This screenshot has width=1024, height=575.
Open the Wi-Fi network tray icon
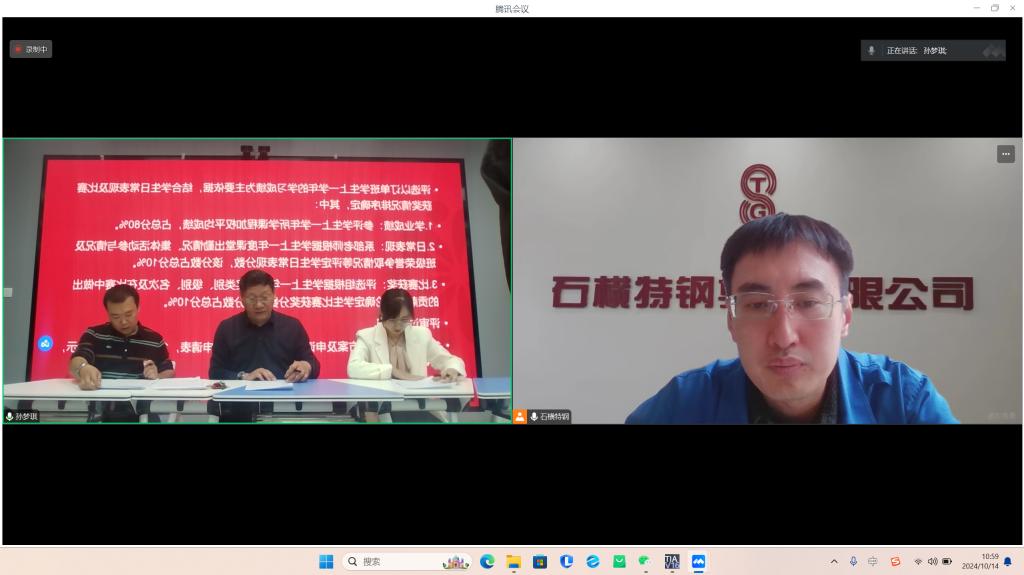pyautogui.click(x=918, y=562)
